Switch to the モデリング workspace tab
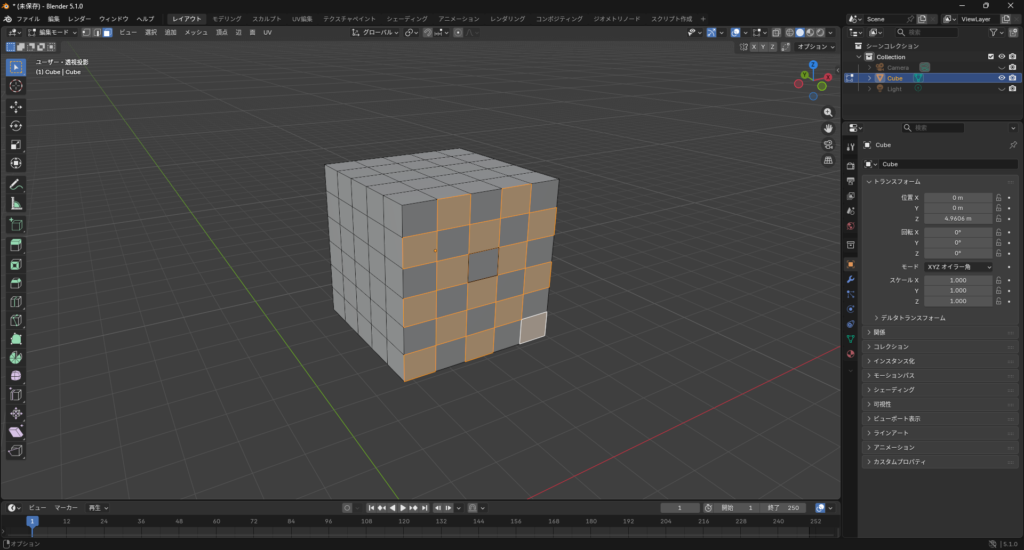Image resolution: width=1024 pixels, height=550 pixels. point(226,19)
